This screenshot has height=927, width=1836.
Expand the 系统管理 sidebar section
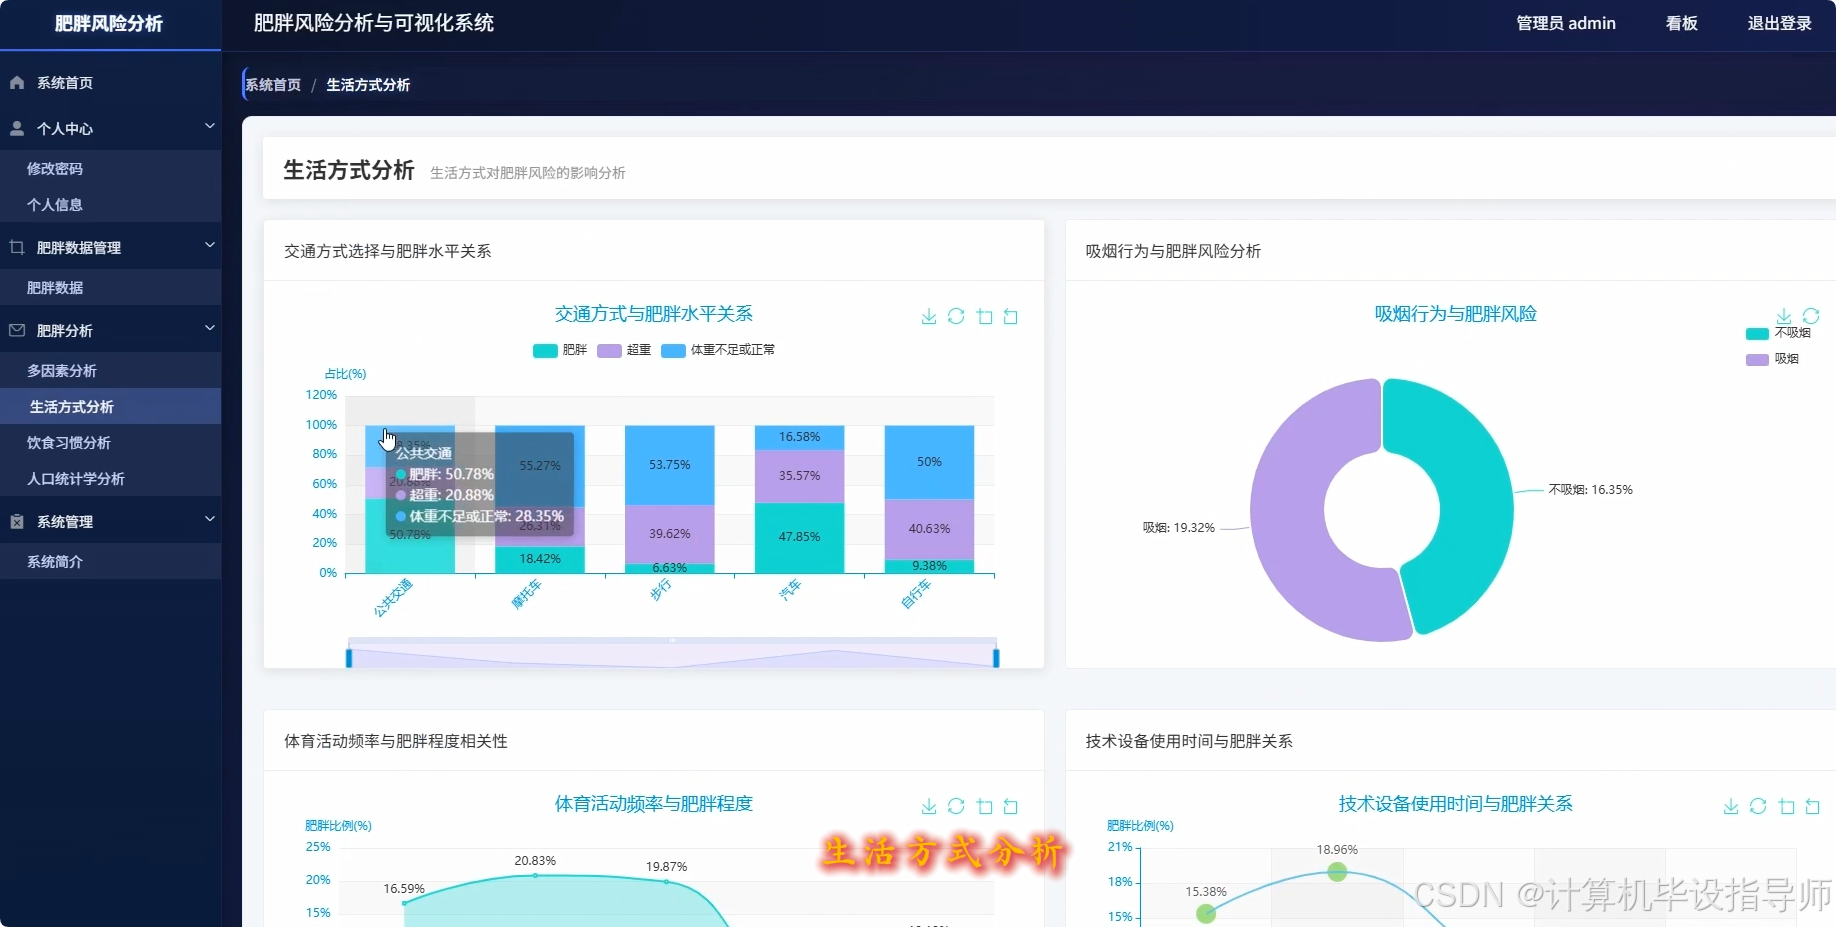pos(110,520)
